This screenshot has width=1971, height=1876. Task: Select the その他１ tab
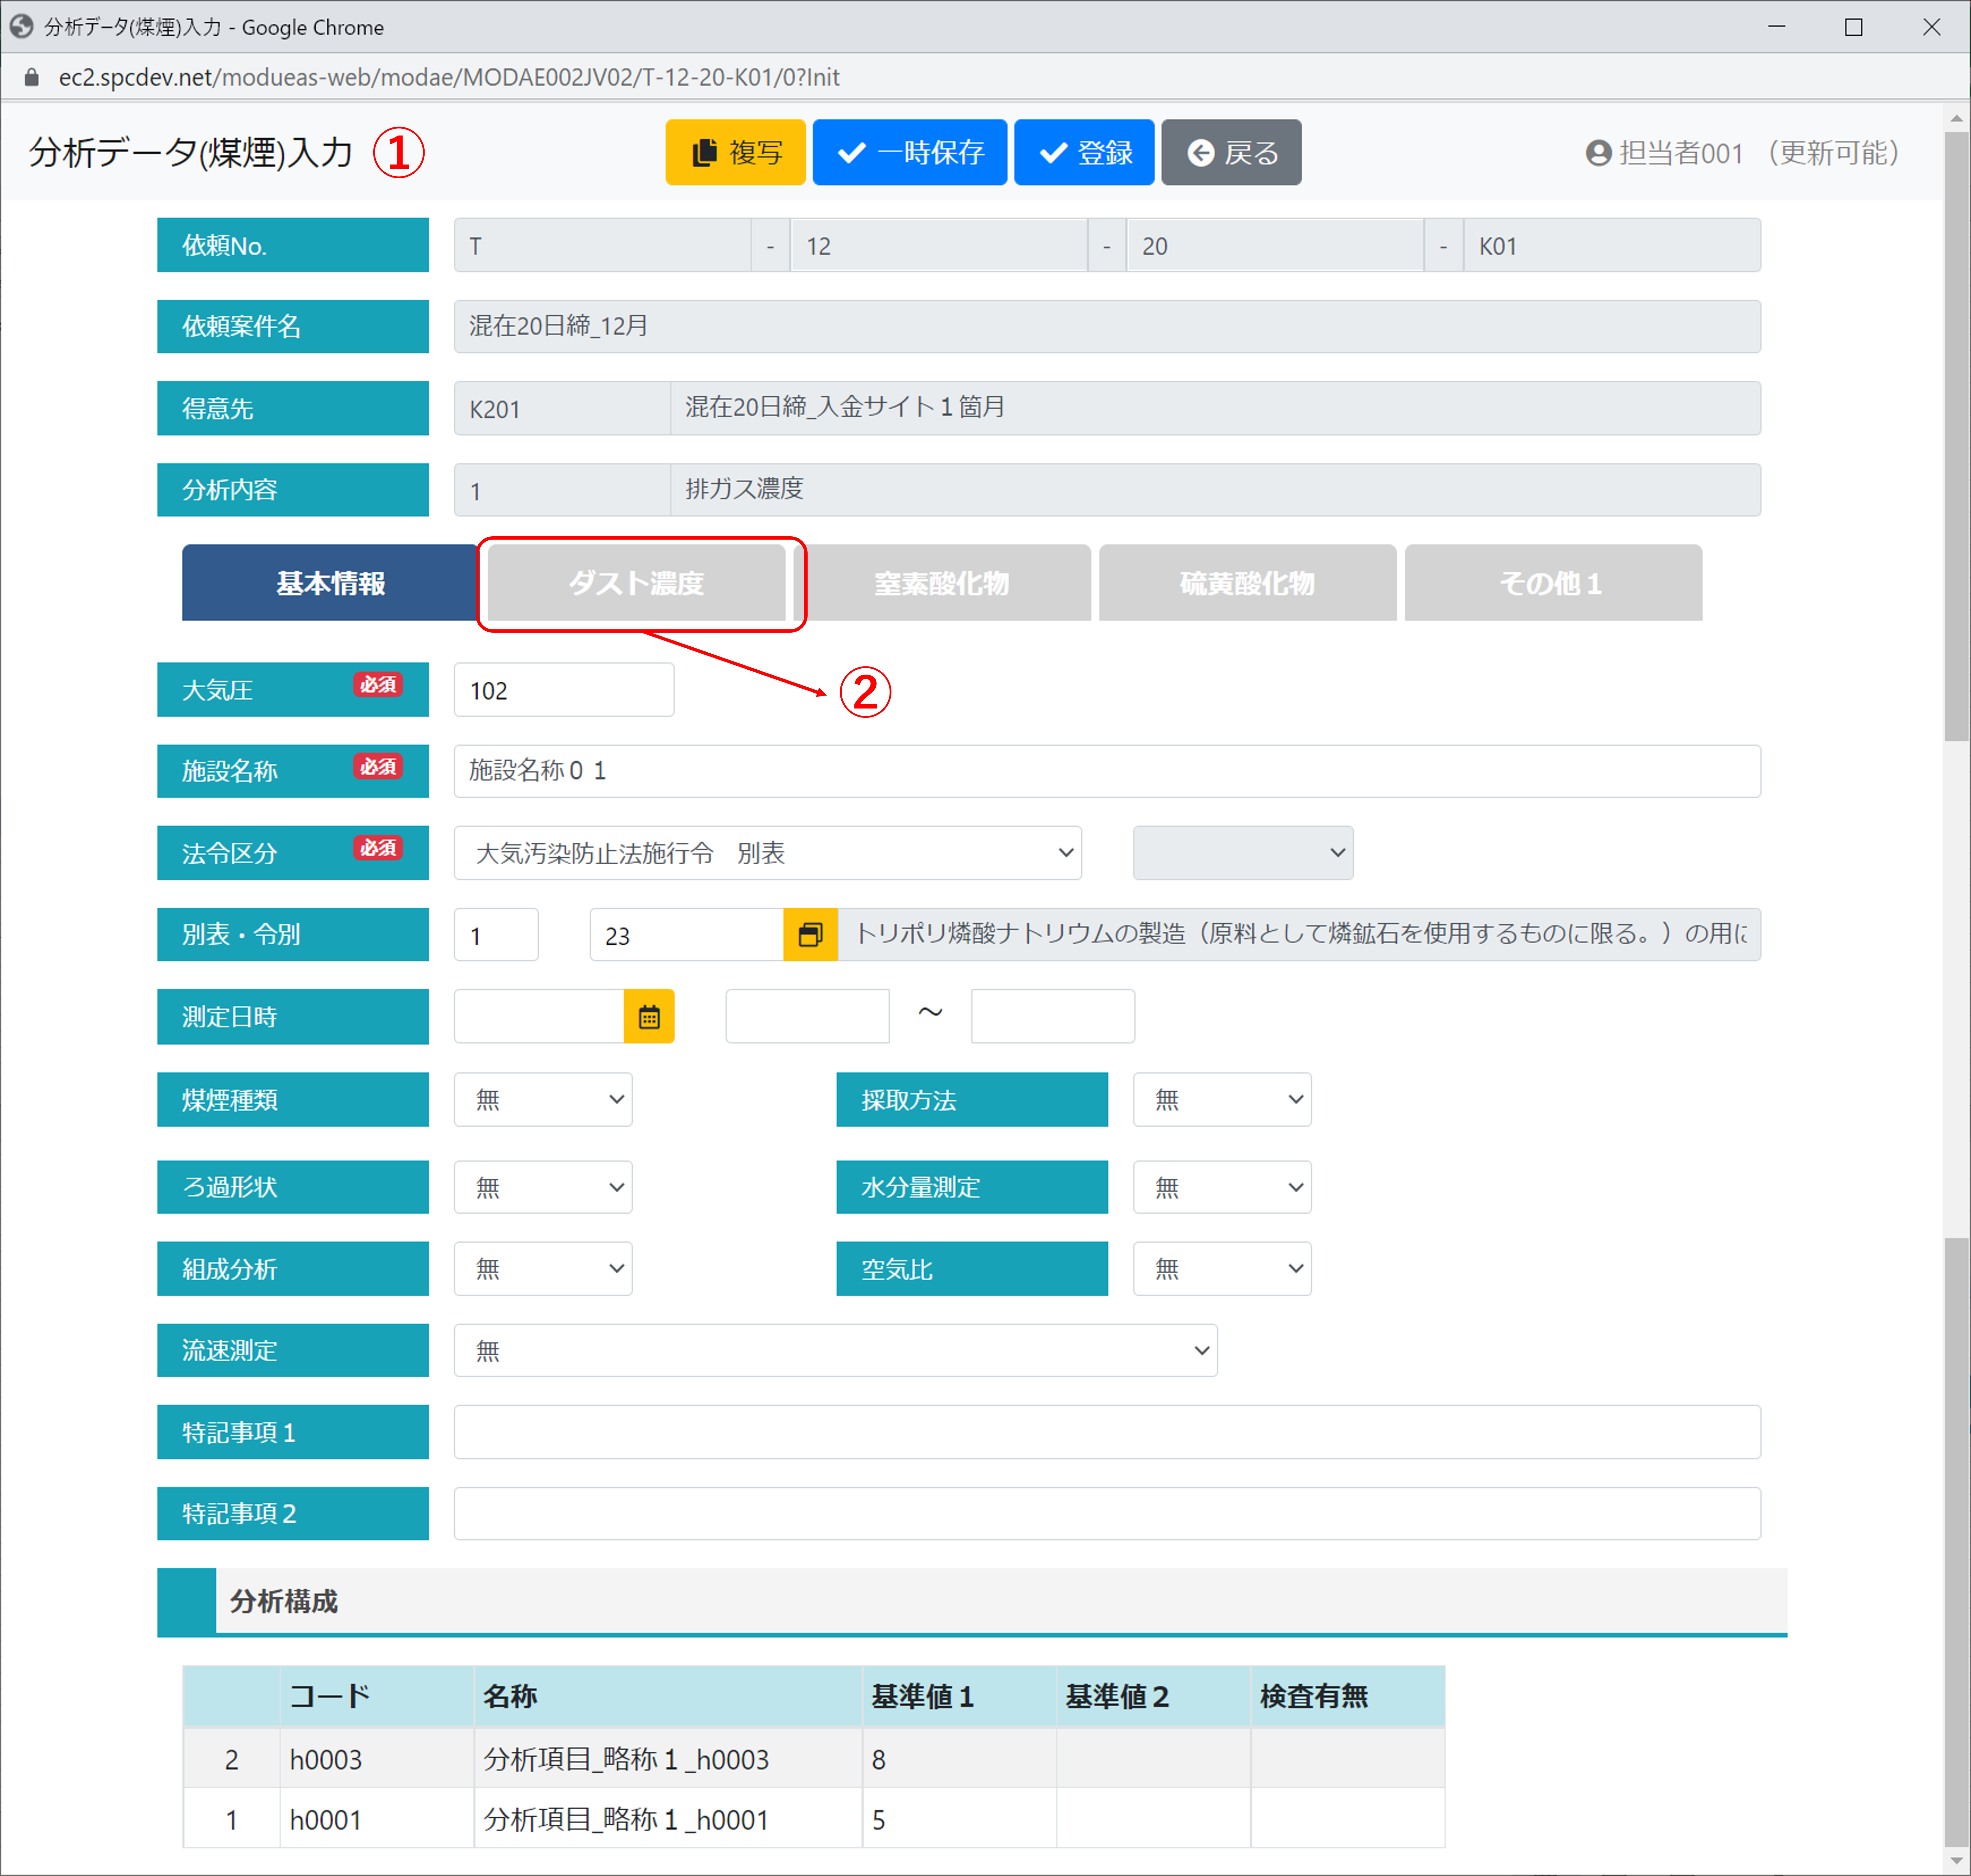pyautogui.click(x=1553, y=583)
